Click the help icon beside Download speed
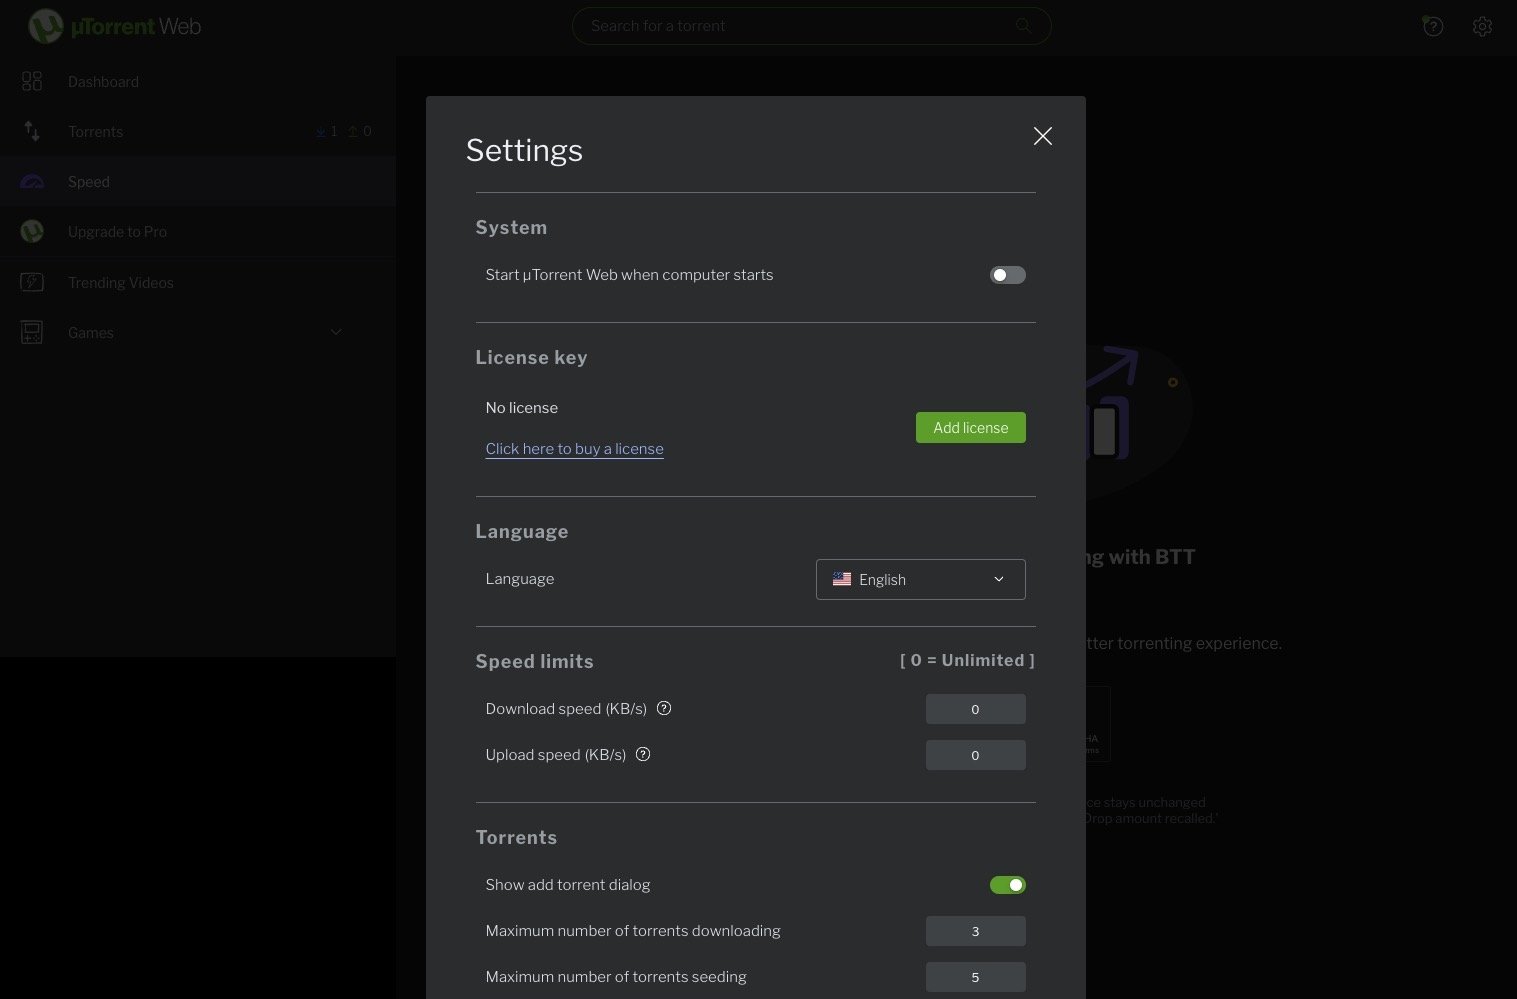 pyautogui.click(x=664, y=708)
